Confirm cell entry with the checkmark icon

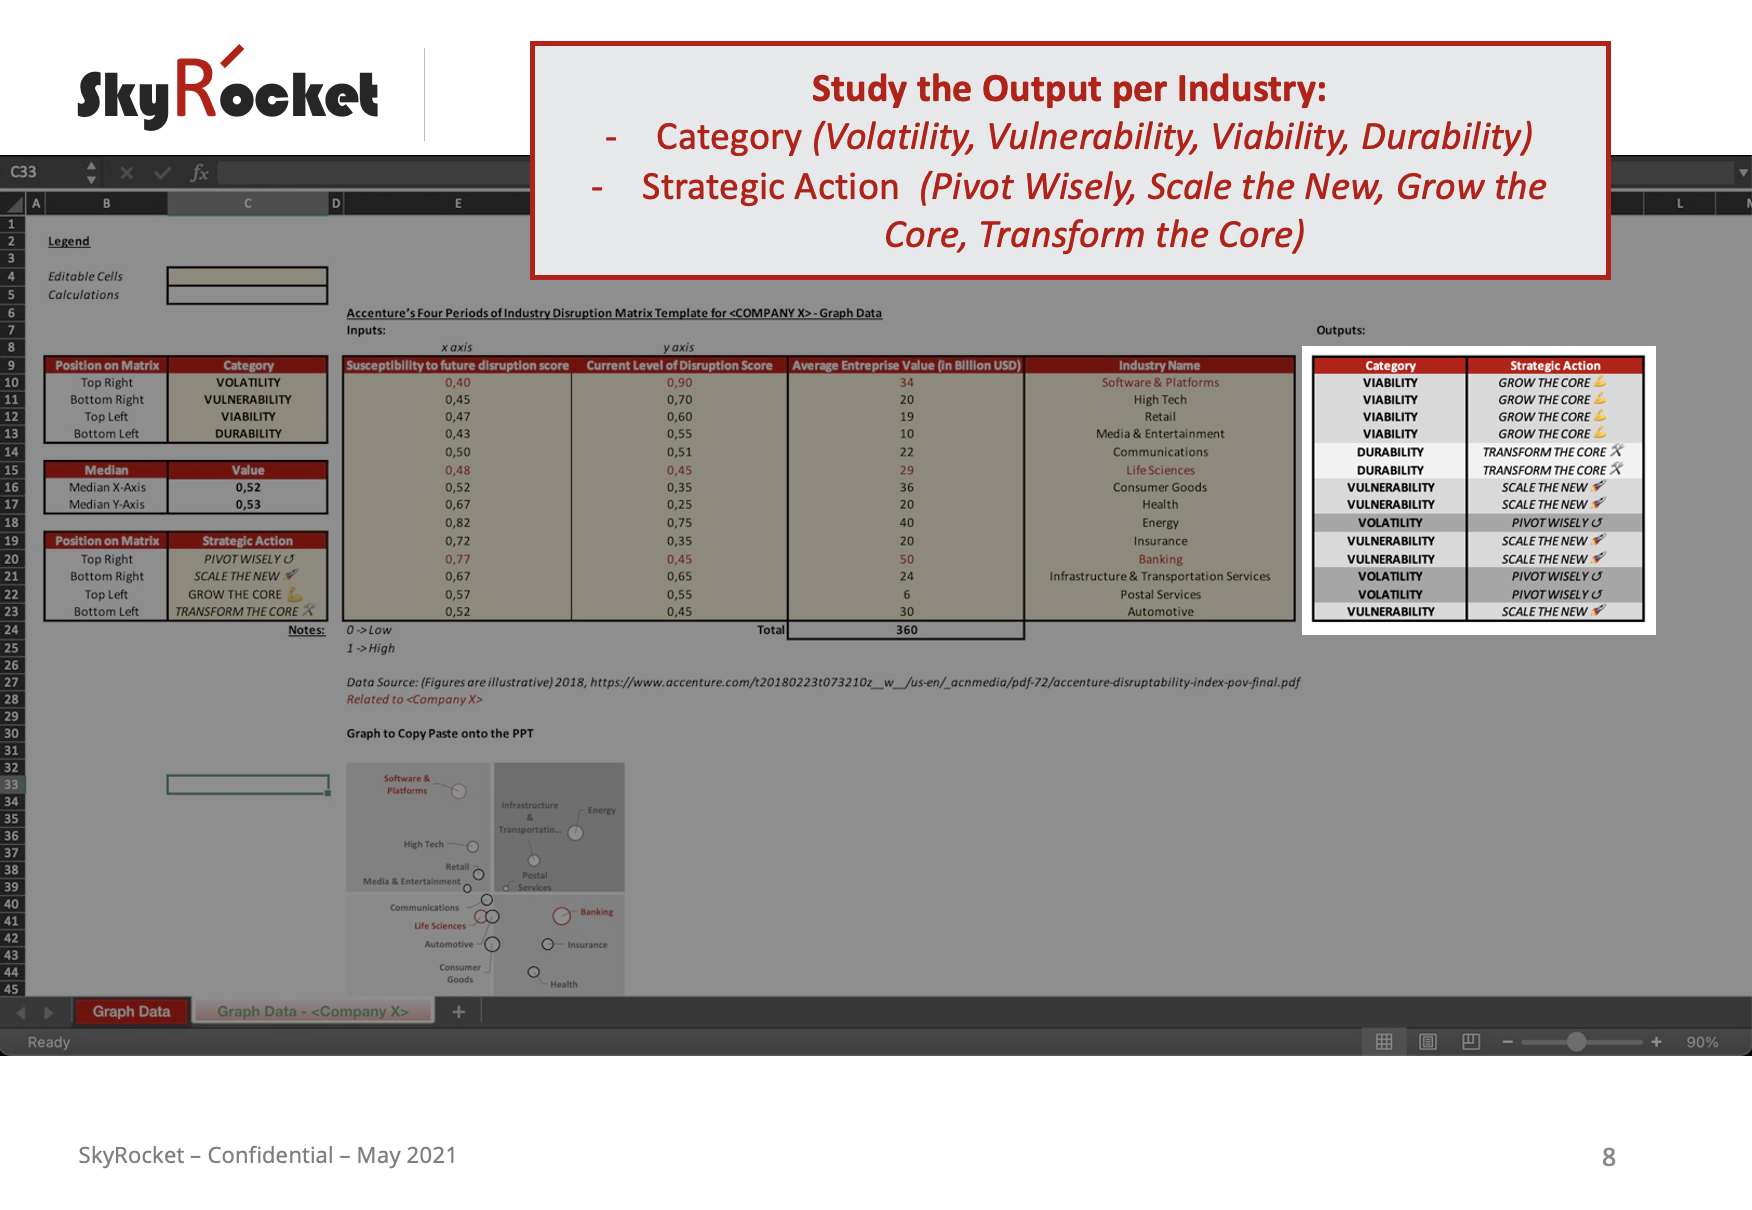161,172
